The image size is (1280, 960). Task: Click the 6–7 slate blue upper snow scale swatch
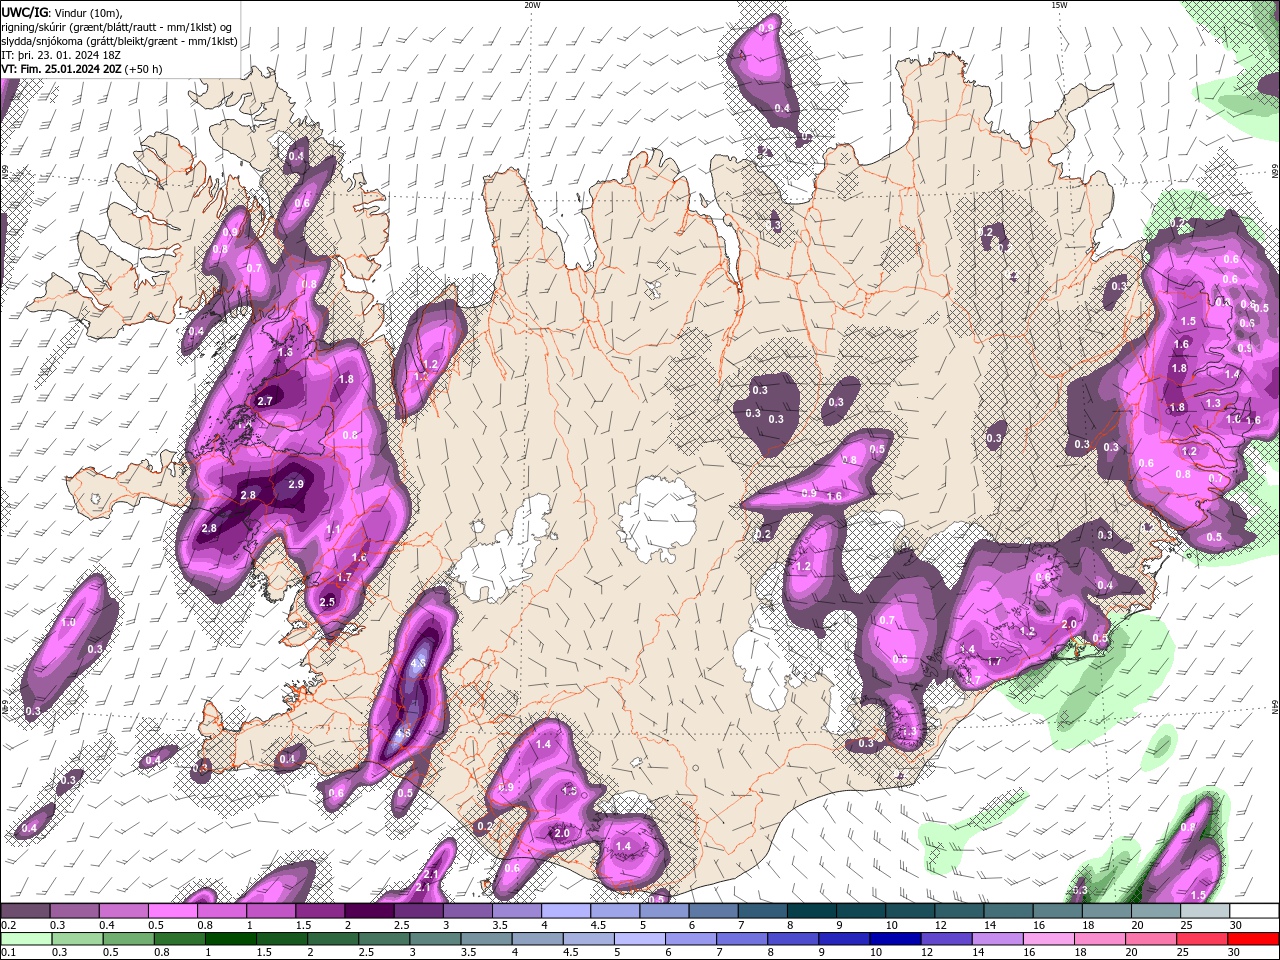(713, 911)
